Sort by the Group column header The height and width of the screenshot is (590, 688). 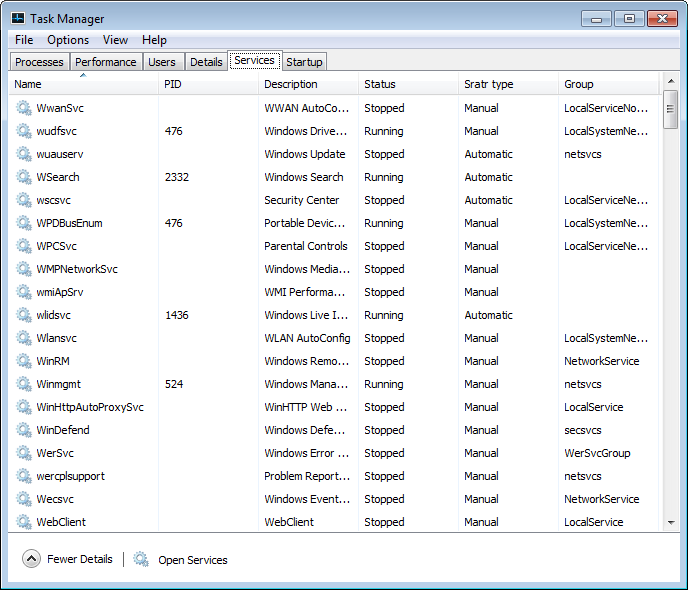coord(609,84)
